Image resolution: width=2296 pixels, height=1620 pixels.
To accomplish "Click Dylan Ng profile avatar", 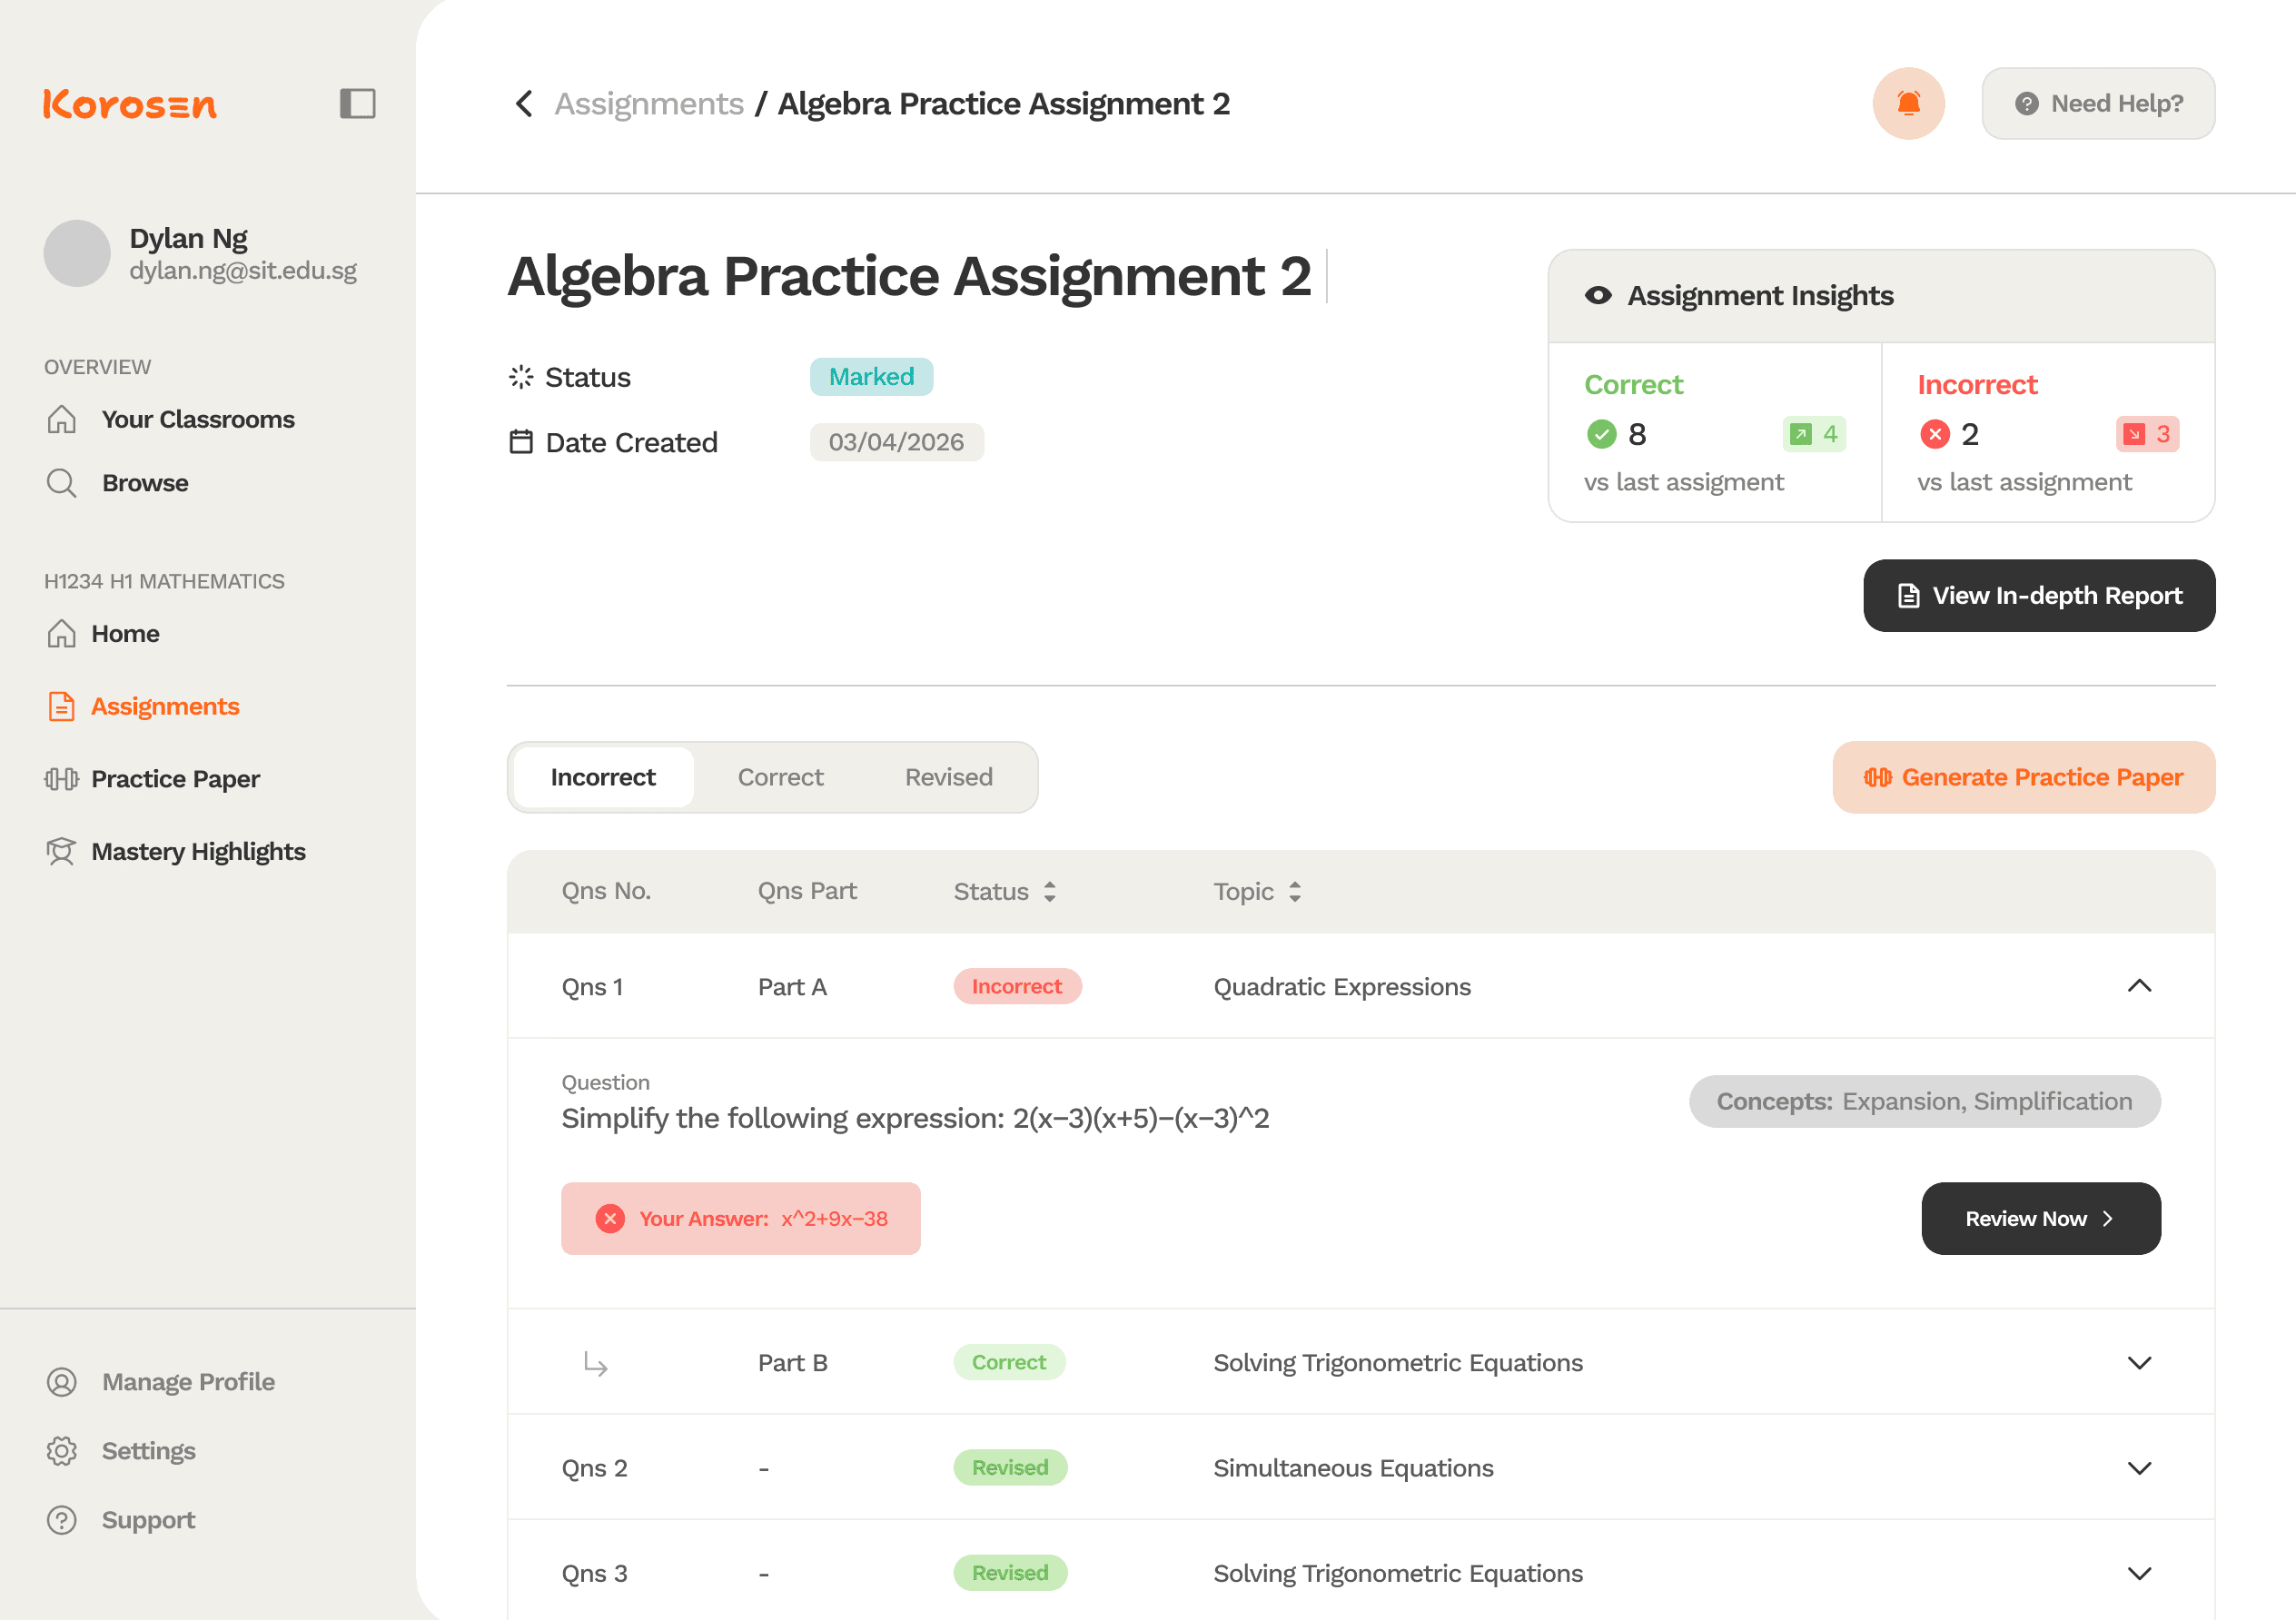I will [x=77, y=254].
